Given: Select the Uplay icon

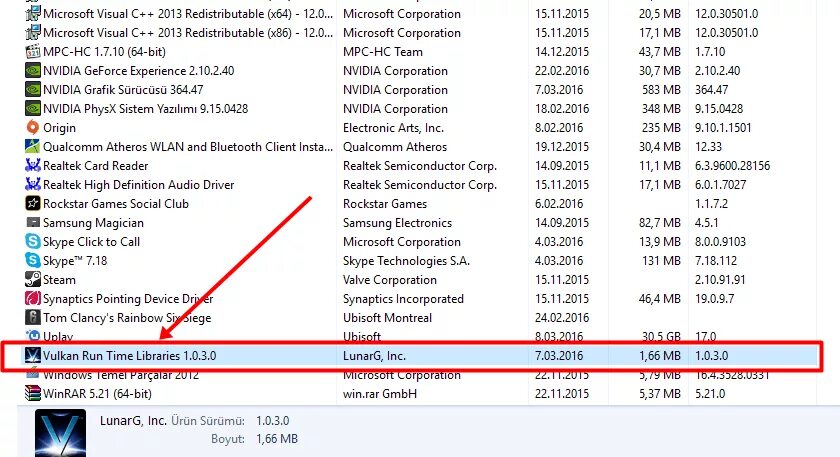Looking at the screenshot, I should click(33, 336).
